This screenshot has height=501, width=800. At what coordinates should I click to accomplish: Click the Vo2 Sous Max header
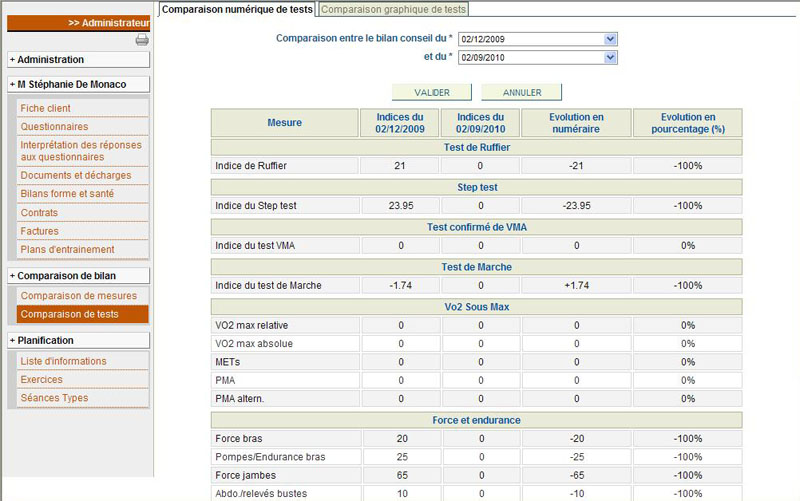477,307
